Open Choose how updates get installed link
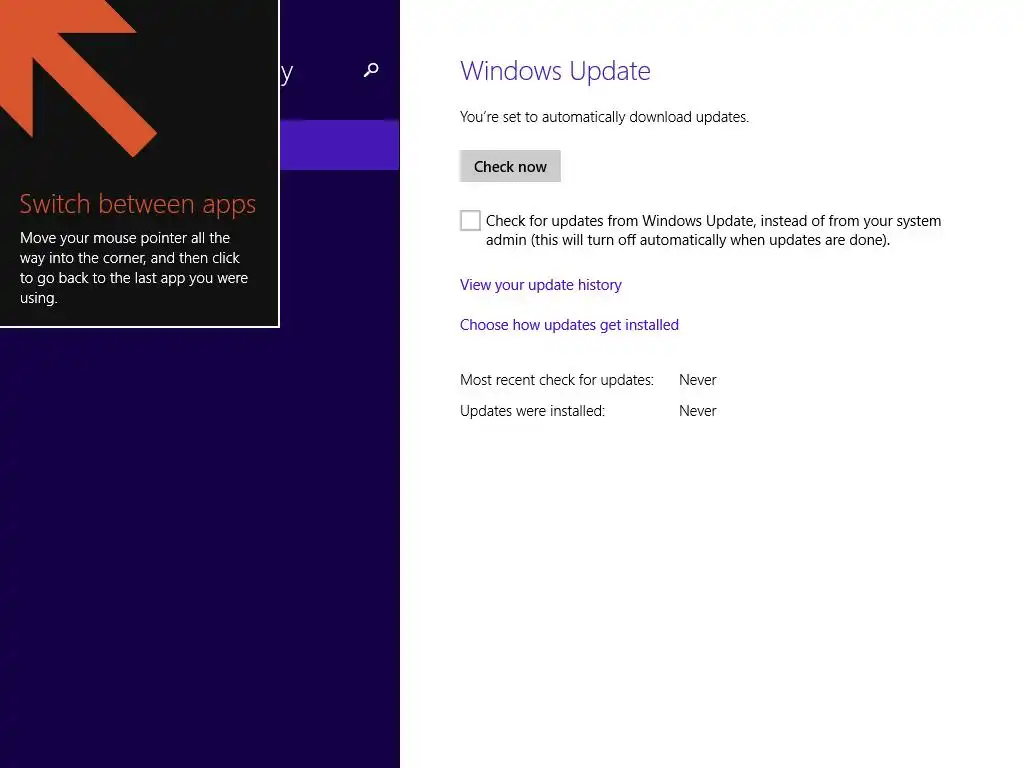 569,325
